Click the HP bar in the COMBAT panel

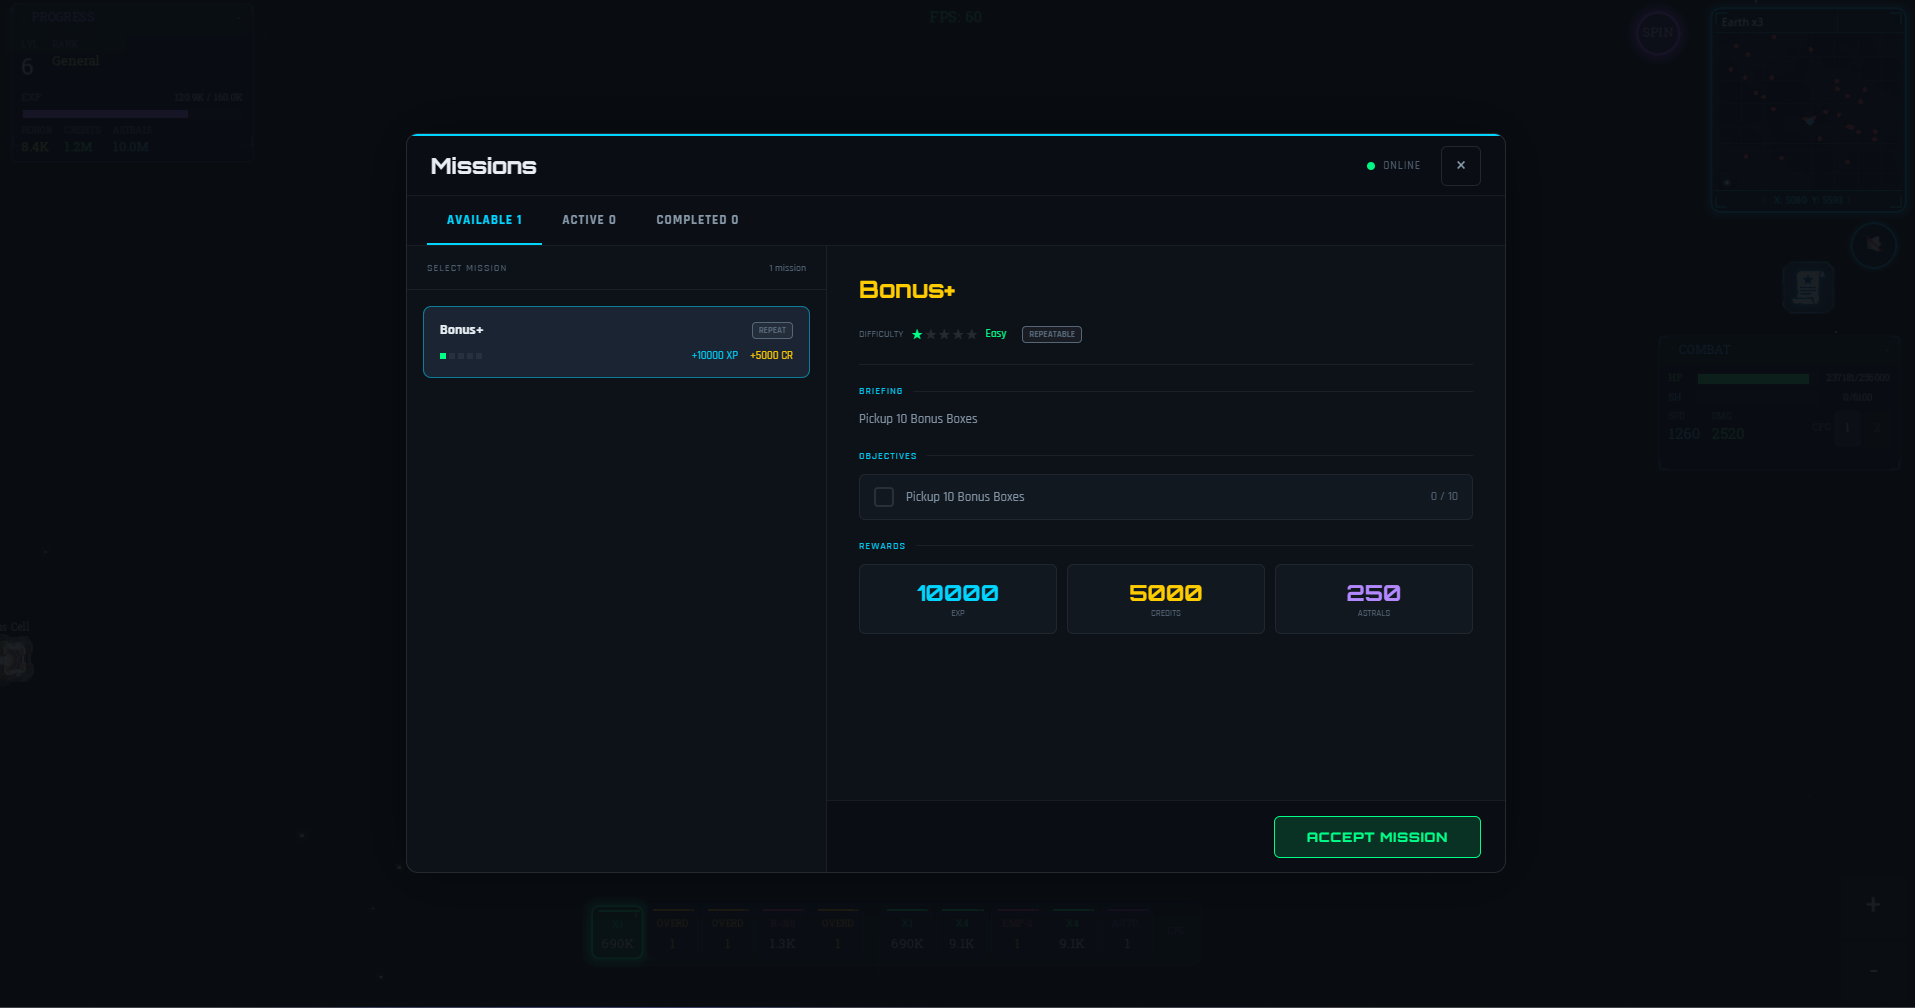coord(1753,379)
